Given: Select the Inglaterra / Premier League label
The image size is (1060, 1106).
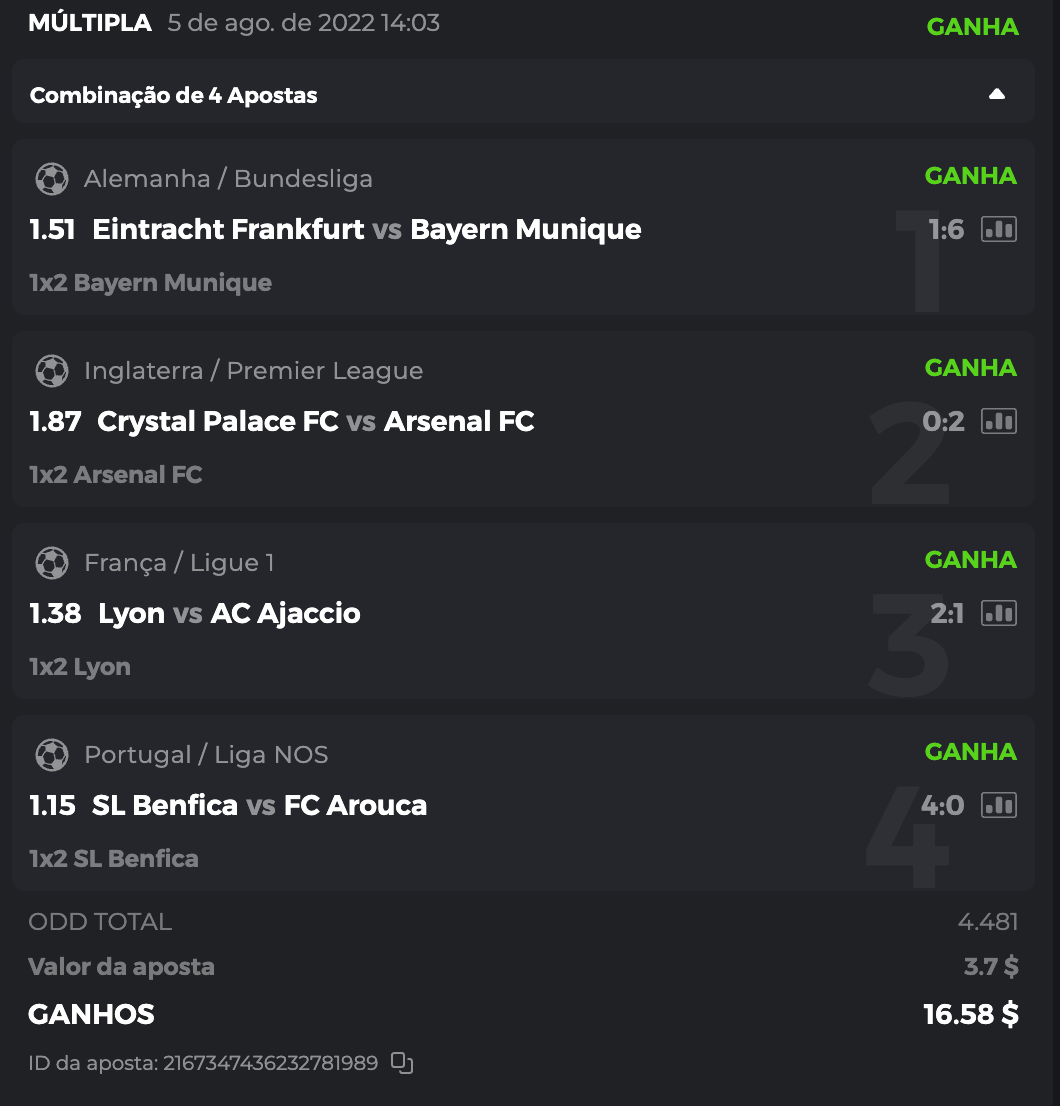Looking at the screenshot, I should (253, 371).
